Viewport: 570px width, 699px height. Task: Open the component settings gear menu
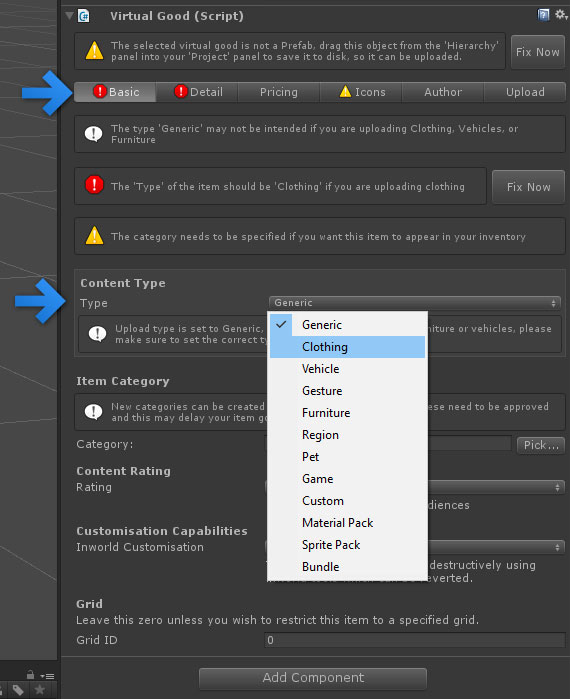point(560,15)
